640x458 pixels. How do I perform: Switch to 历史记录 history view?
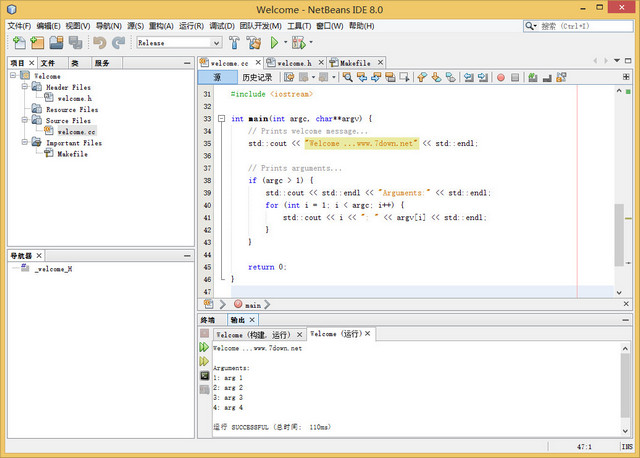tap(257, 77)
